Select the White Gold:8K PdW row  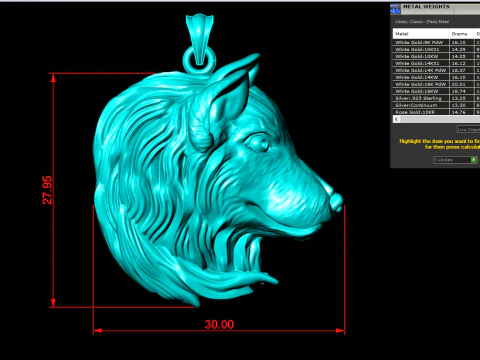tap(436, 42)
